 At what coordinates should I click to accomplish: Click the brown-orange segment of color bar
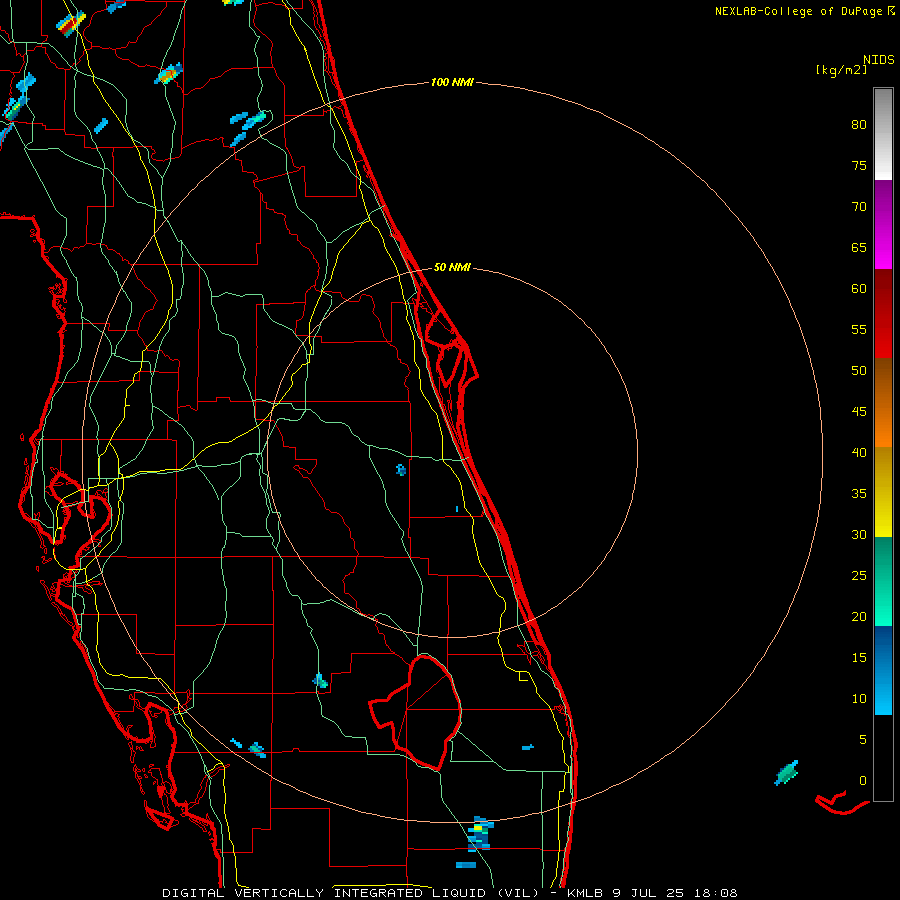click(883, 402)
